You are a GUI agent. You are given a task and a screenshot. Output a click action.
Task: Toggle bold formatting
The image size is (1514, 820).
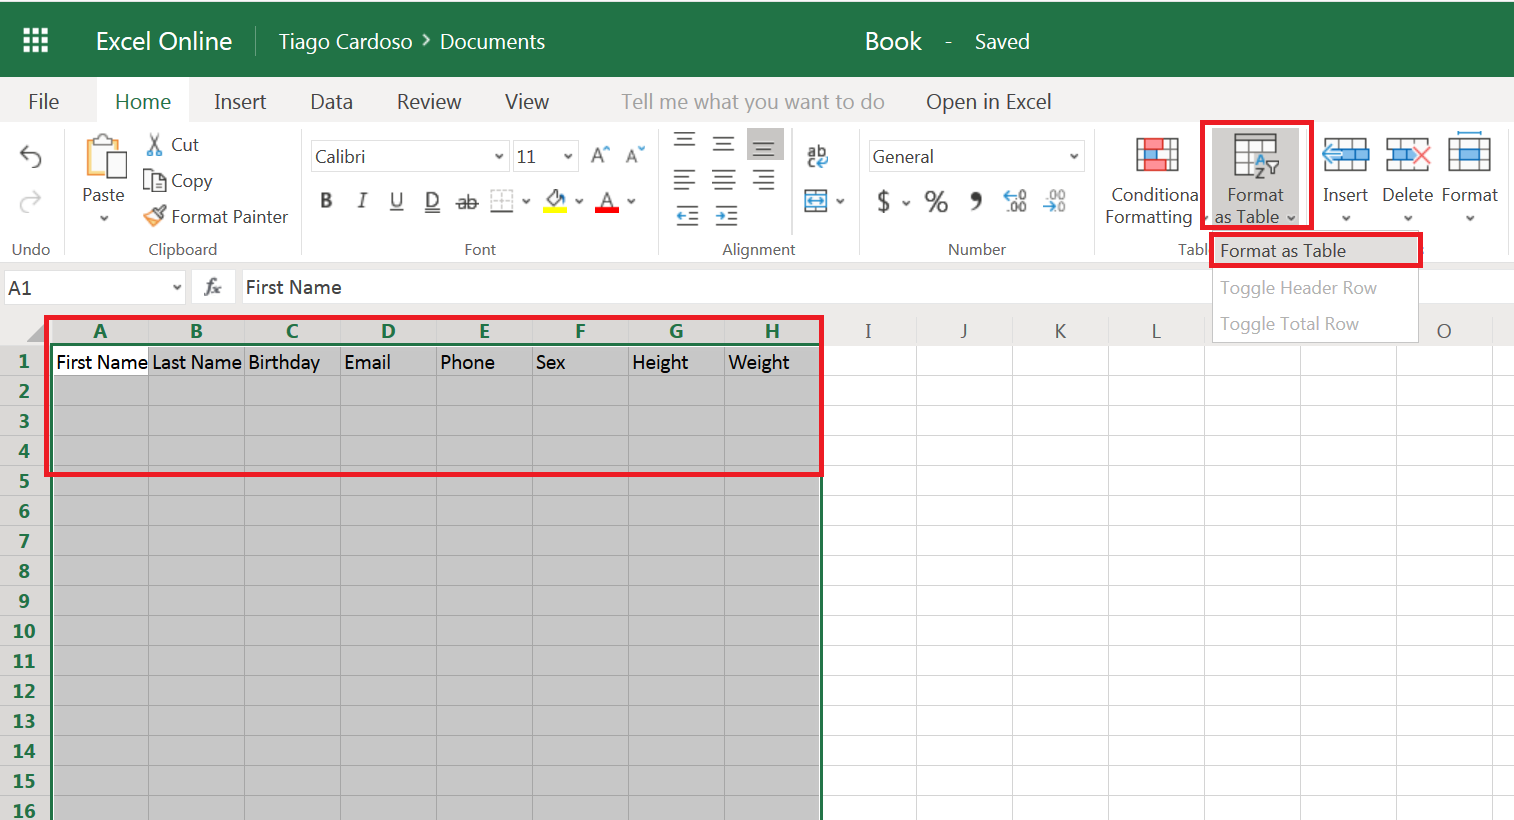point(326,201)
